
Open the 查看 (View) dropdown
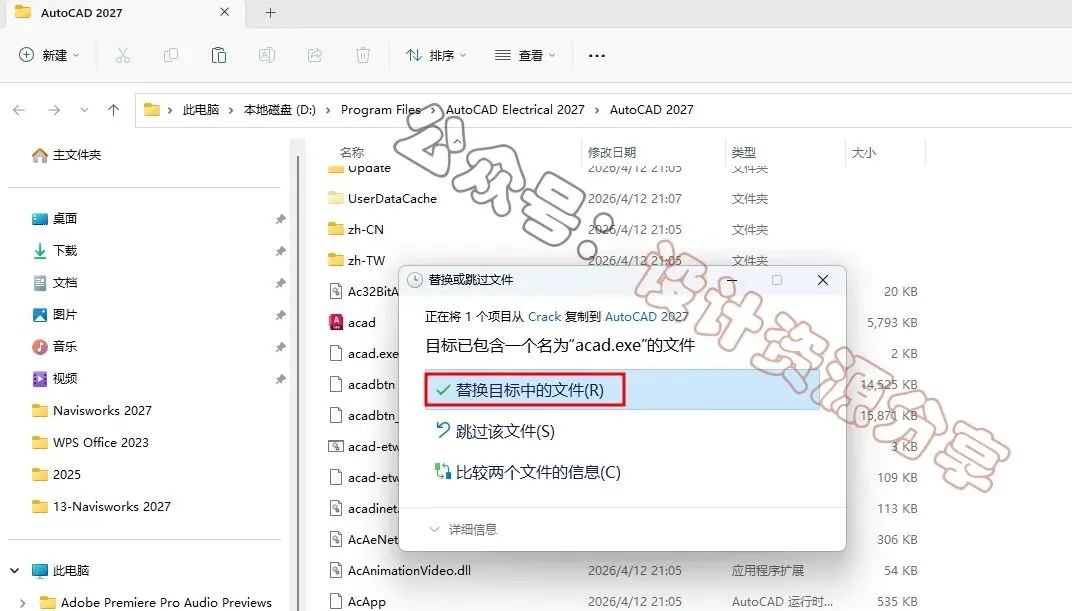tap(525, 55)
